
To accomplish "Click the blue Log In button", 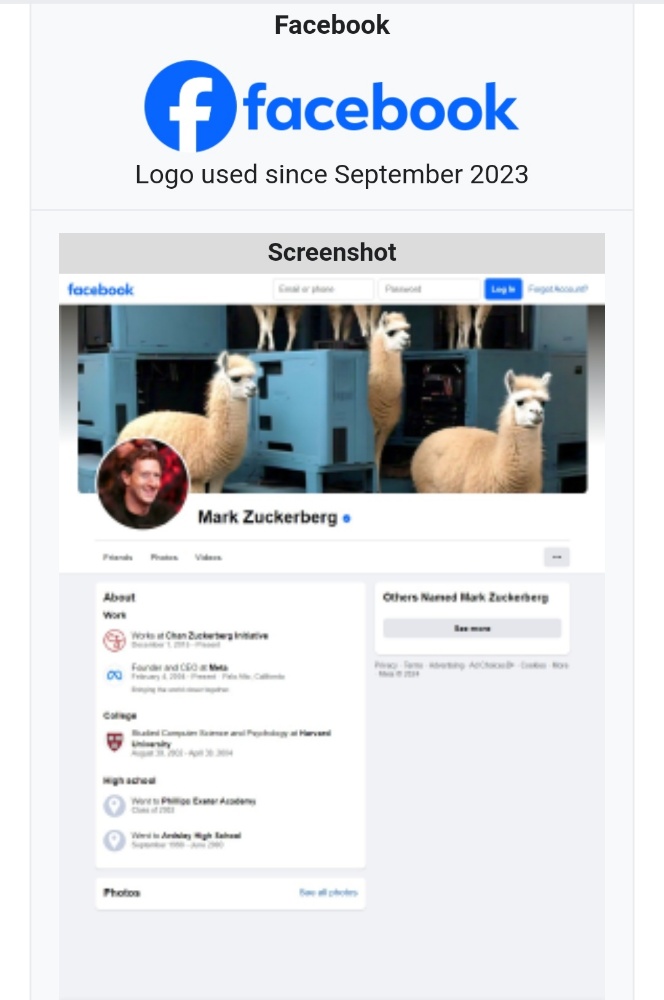I will 503,289.
